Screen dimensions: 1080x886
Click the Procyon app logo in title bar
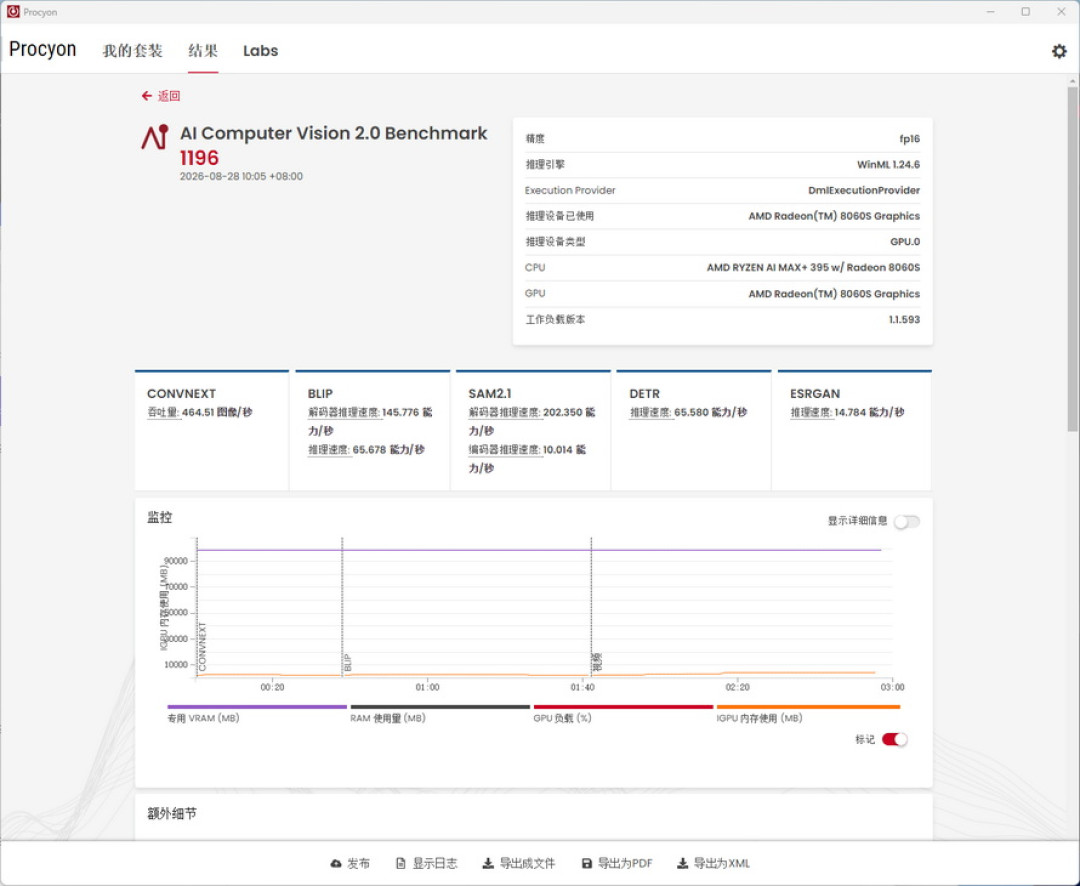13,12
